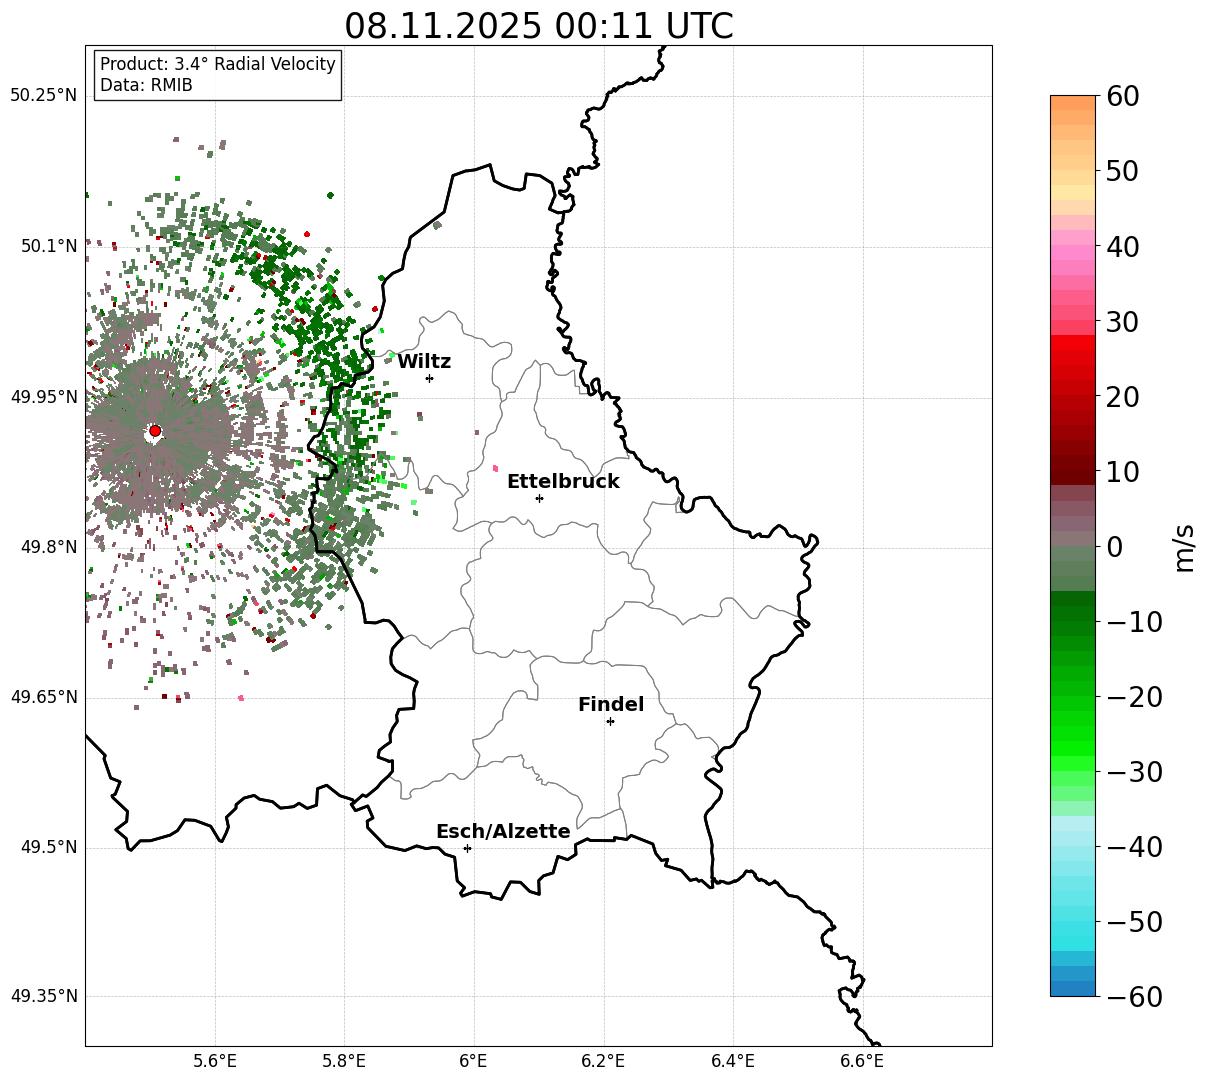Click the latitude label 49.35°N
This screenshot has height=1081, width=1207.
44,997
